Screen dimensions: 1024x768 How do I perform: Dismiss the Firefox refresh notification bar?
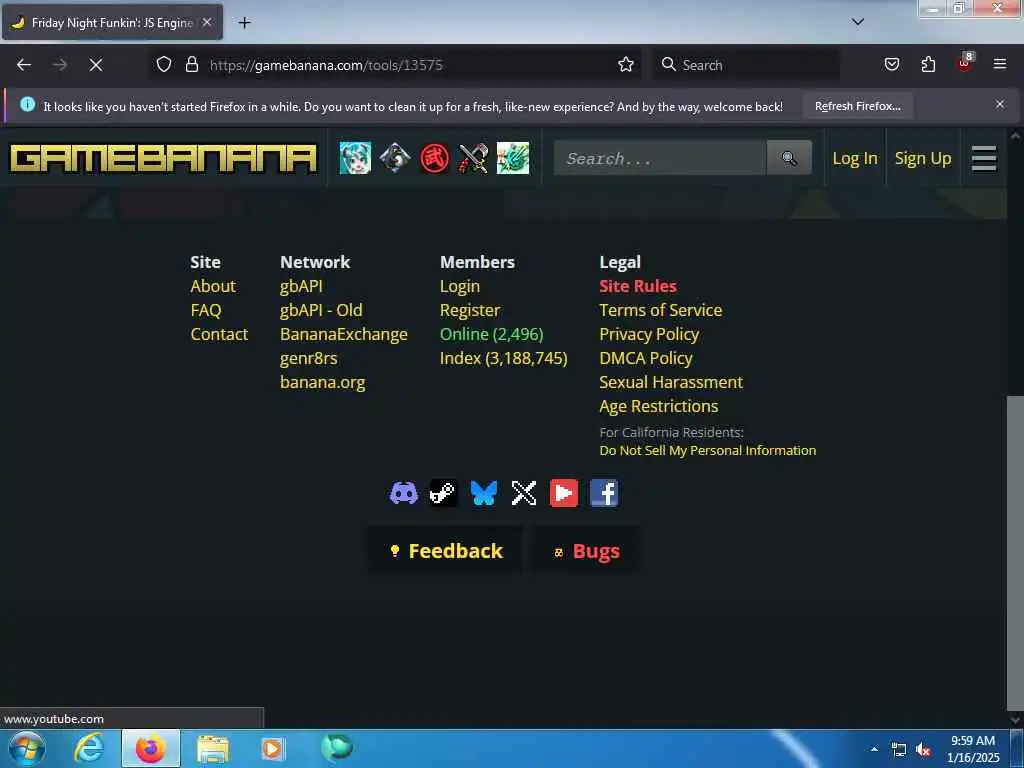coord(1000,104)
